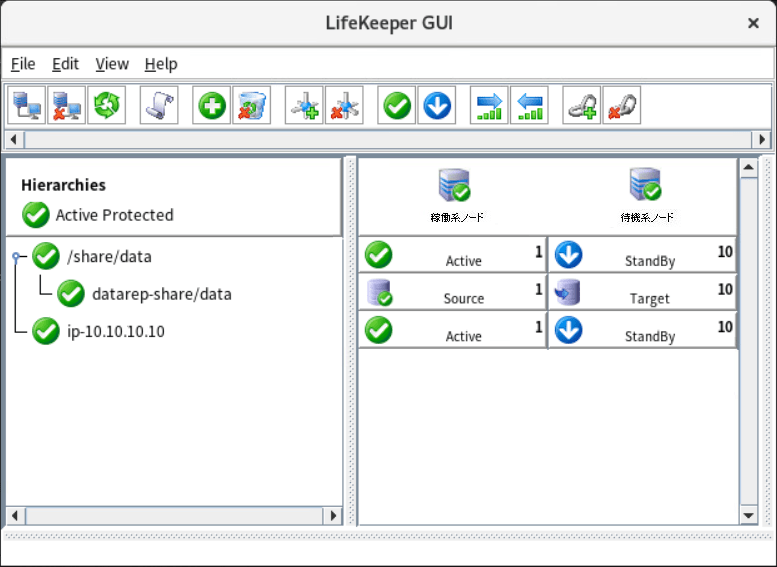Click the Extend Resource Hierarchy right-arrow icon

pos(490,105)
